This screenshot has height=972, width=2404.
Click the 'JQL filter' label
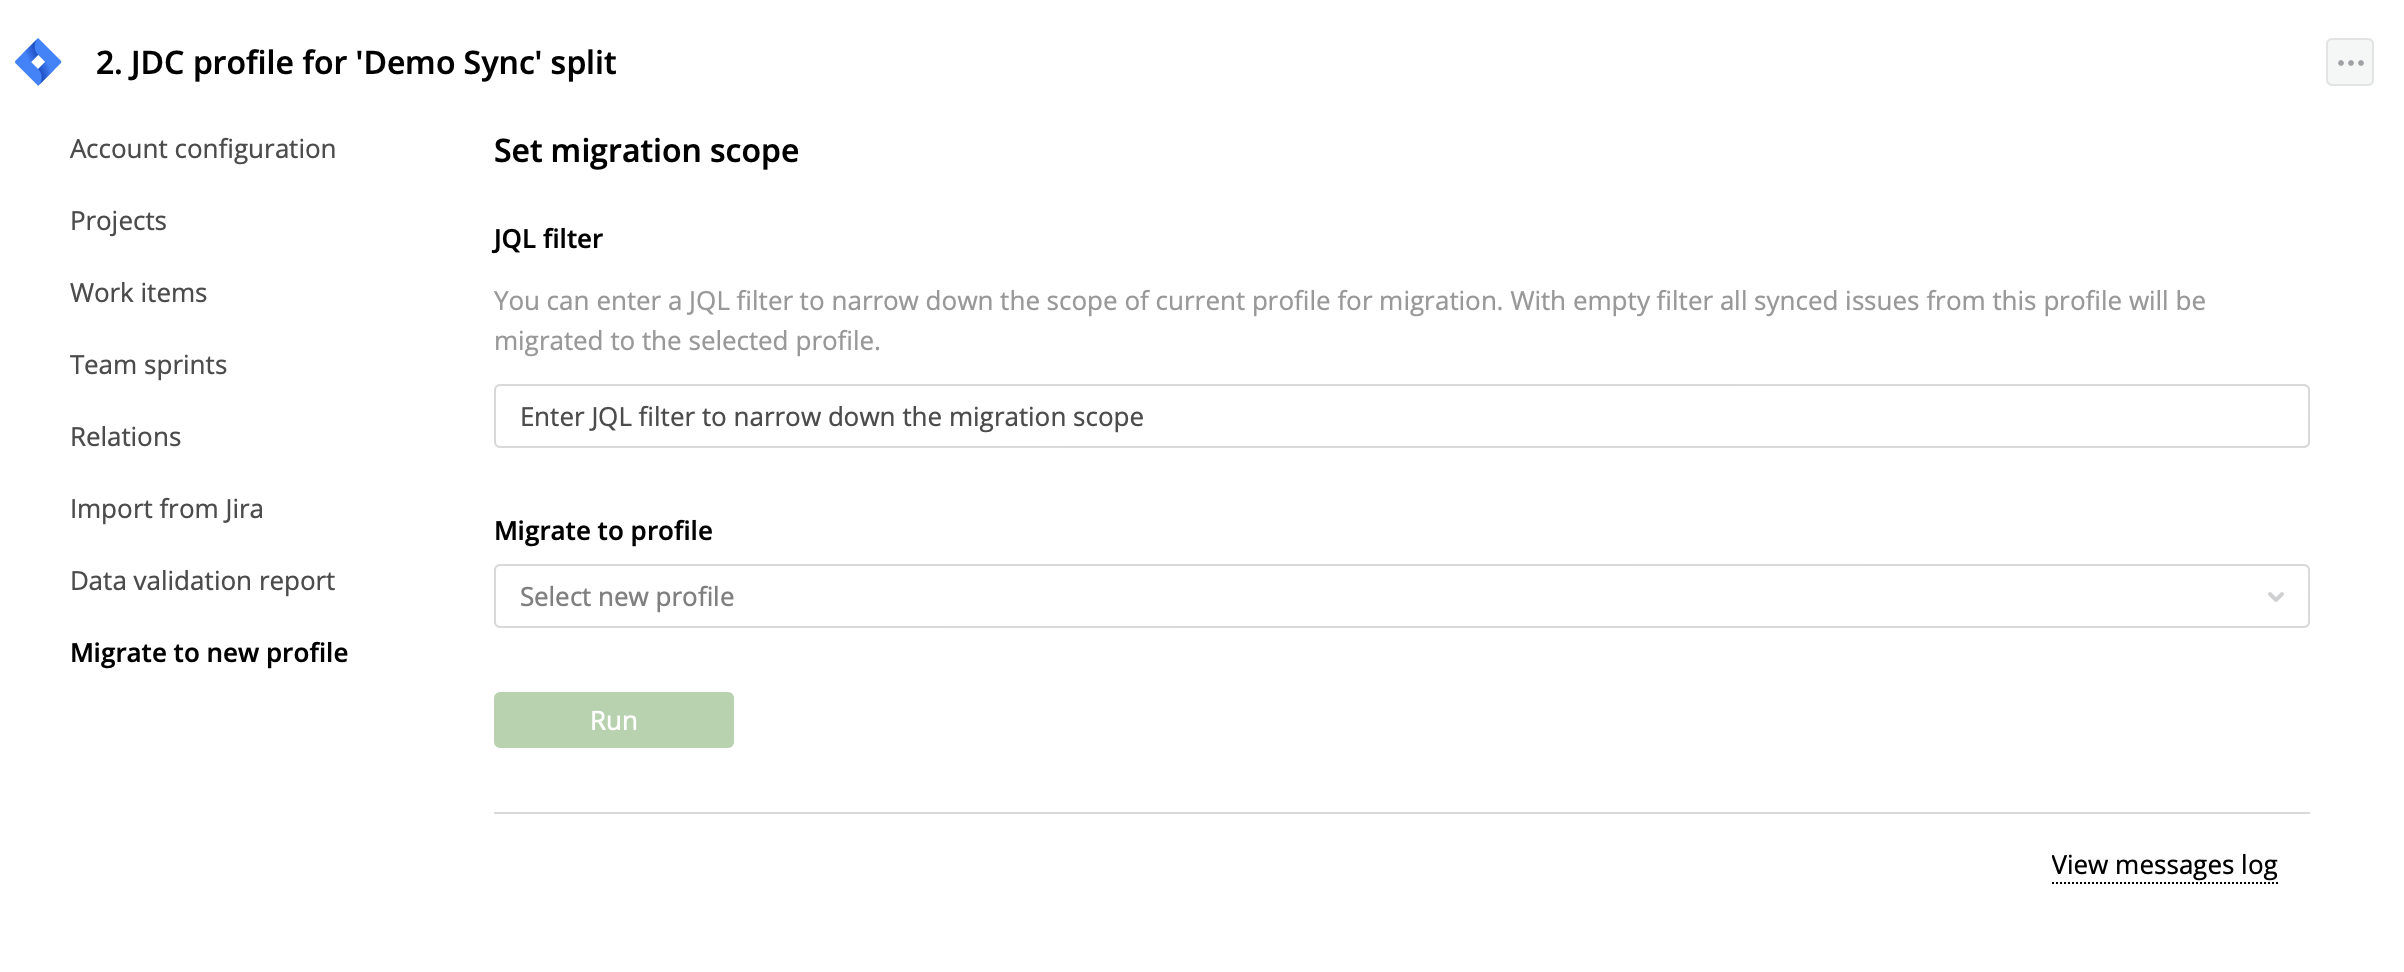[548, 239]
